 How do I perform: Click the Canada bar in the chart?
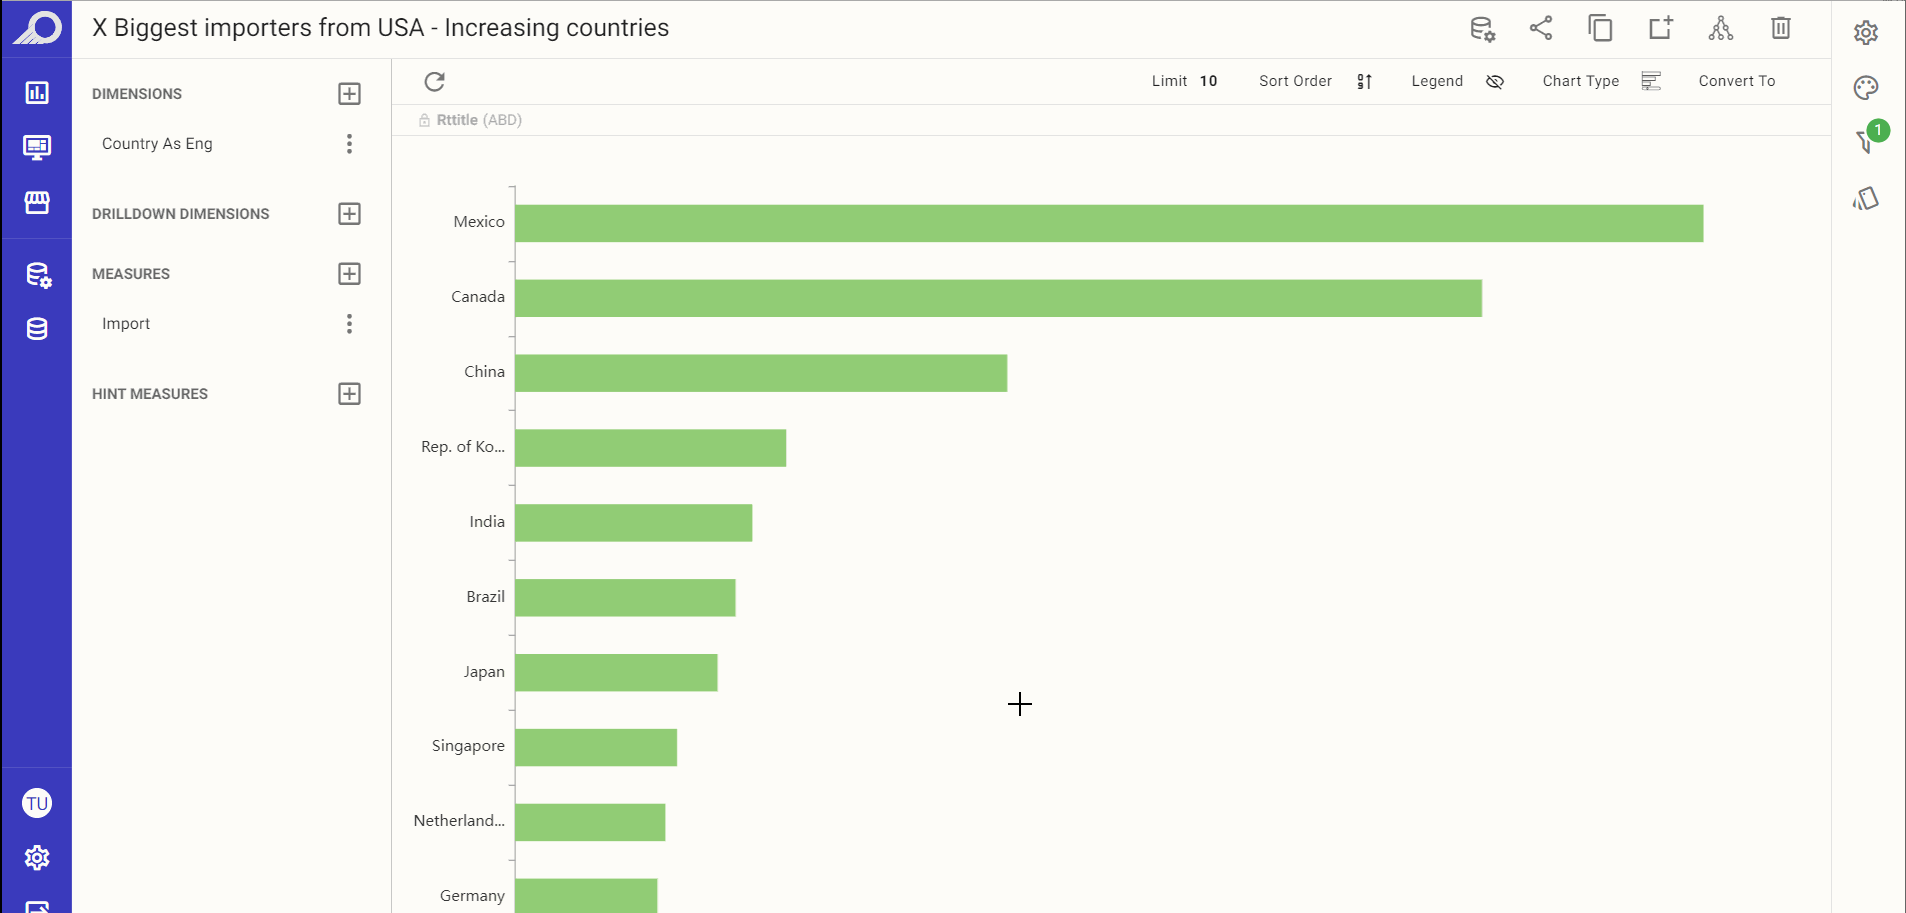998,298
